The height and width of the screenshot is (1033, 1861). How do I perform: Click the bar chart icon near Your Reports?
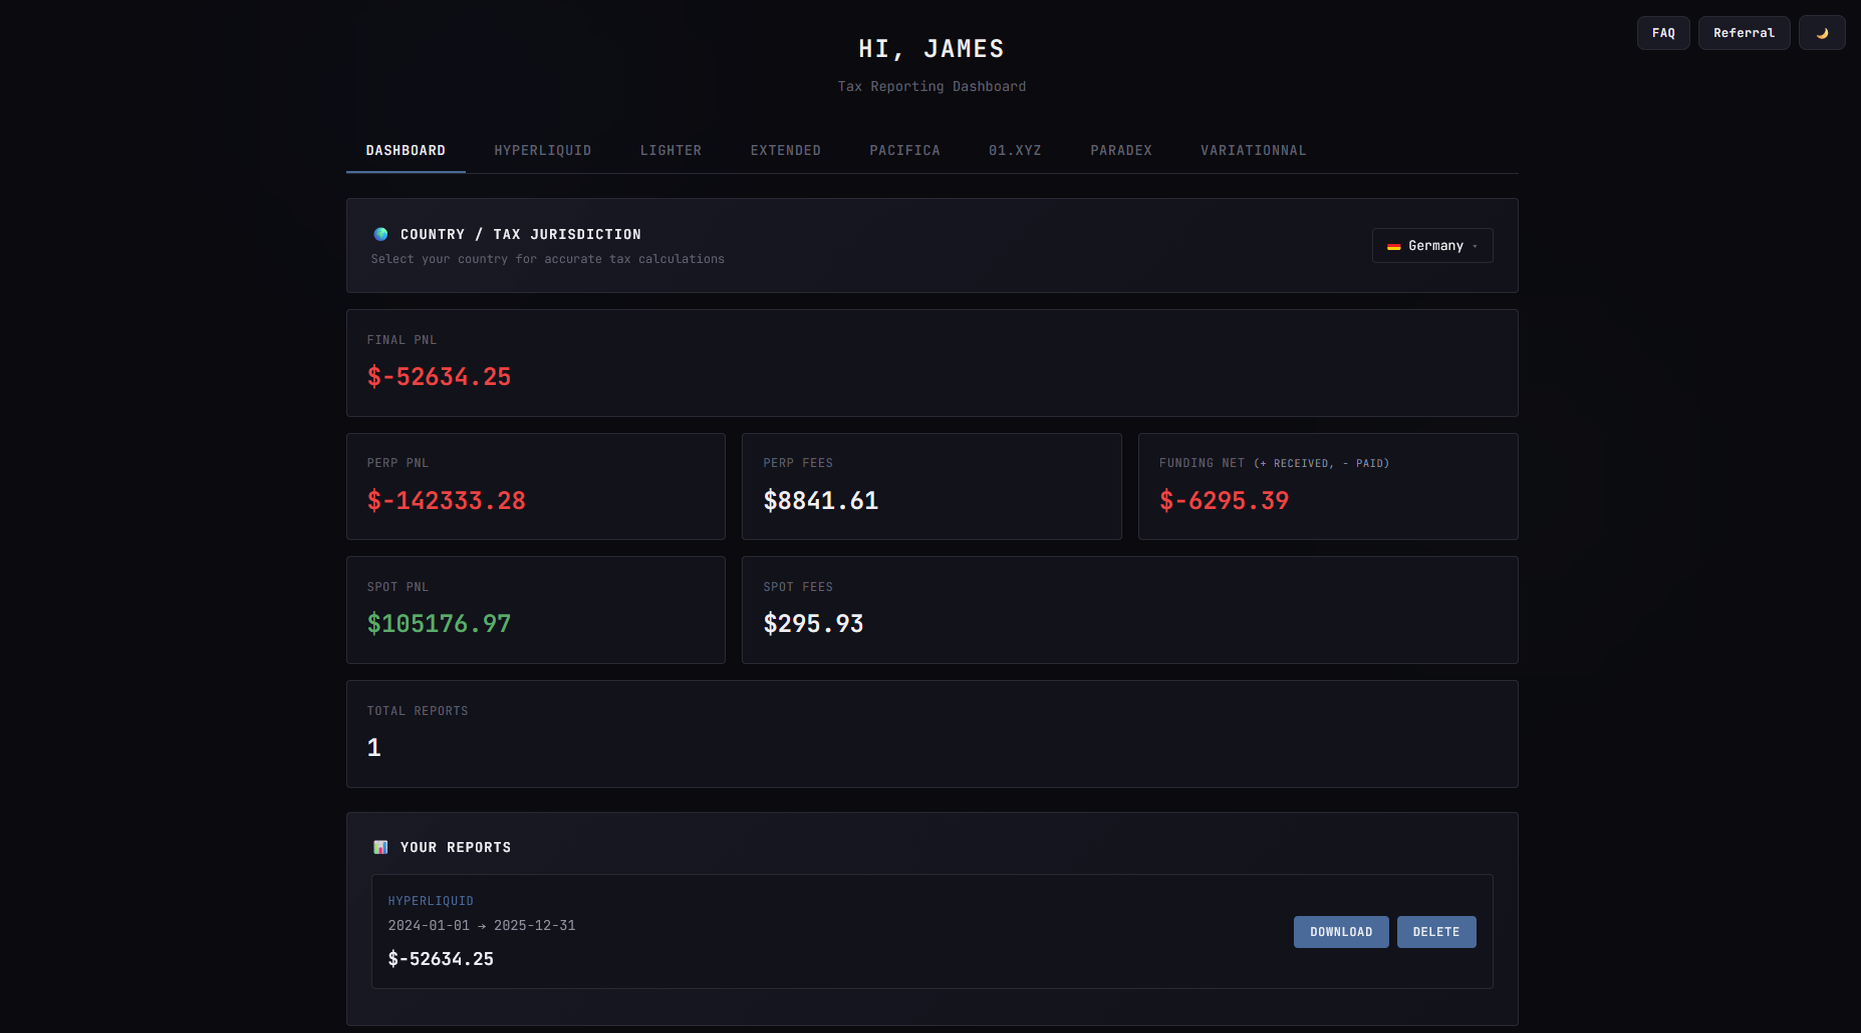point(381,847)
